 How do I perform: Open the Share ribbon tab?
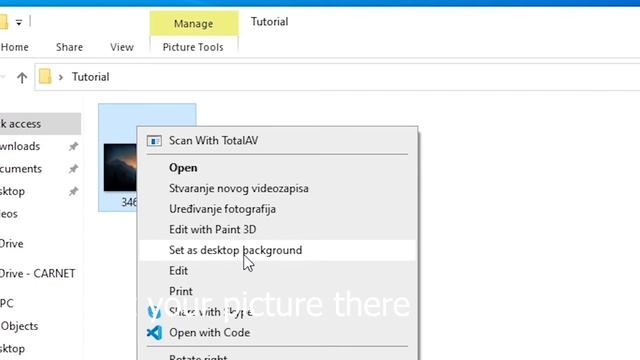point(69,47)
